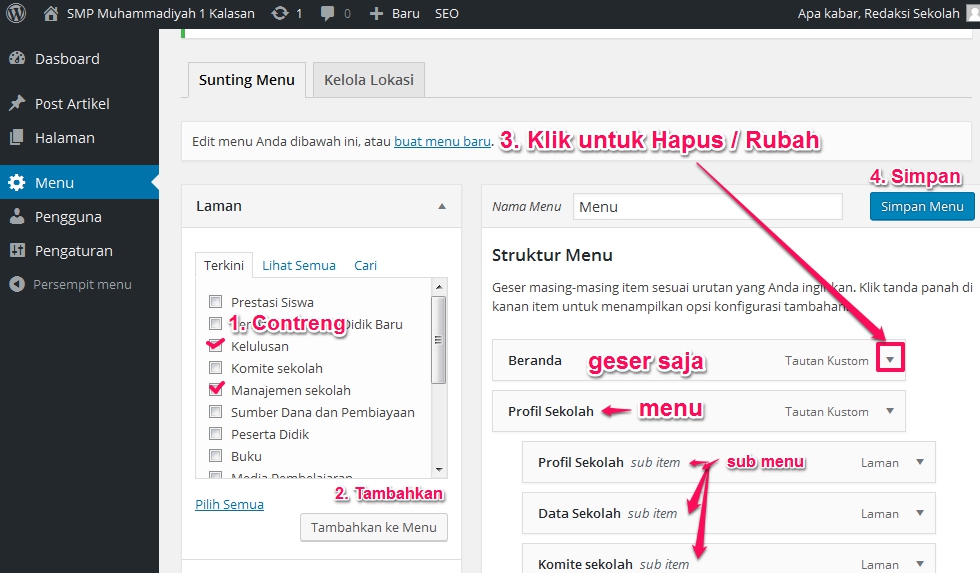Switch to the Kelola Lokasi tab
The width and height of the screenshot is (980, 573).
coord(368,80)
